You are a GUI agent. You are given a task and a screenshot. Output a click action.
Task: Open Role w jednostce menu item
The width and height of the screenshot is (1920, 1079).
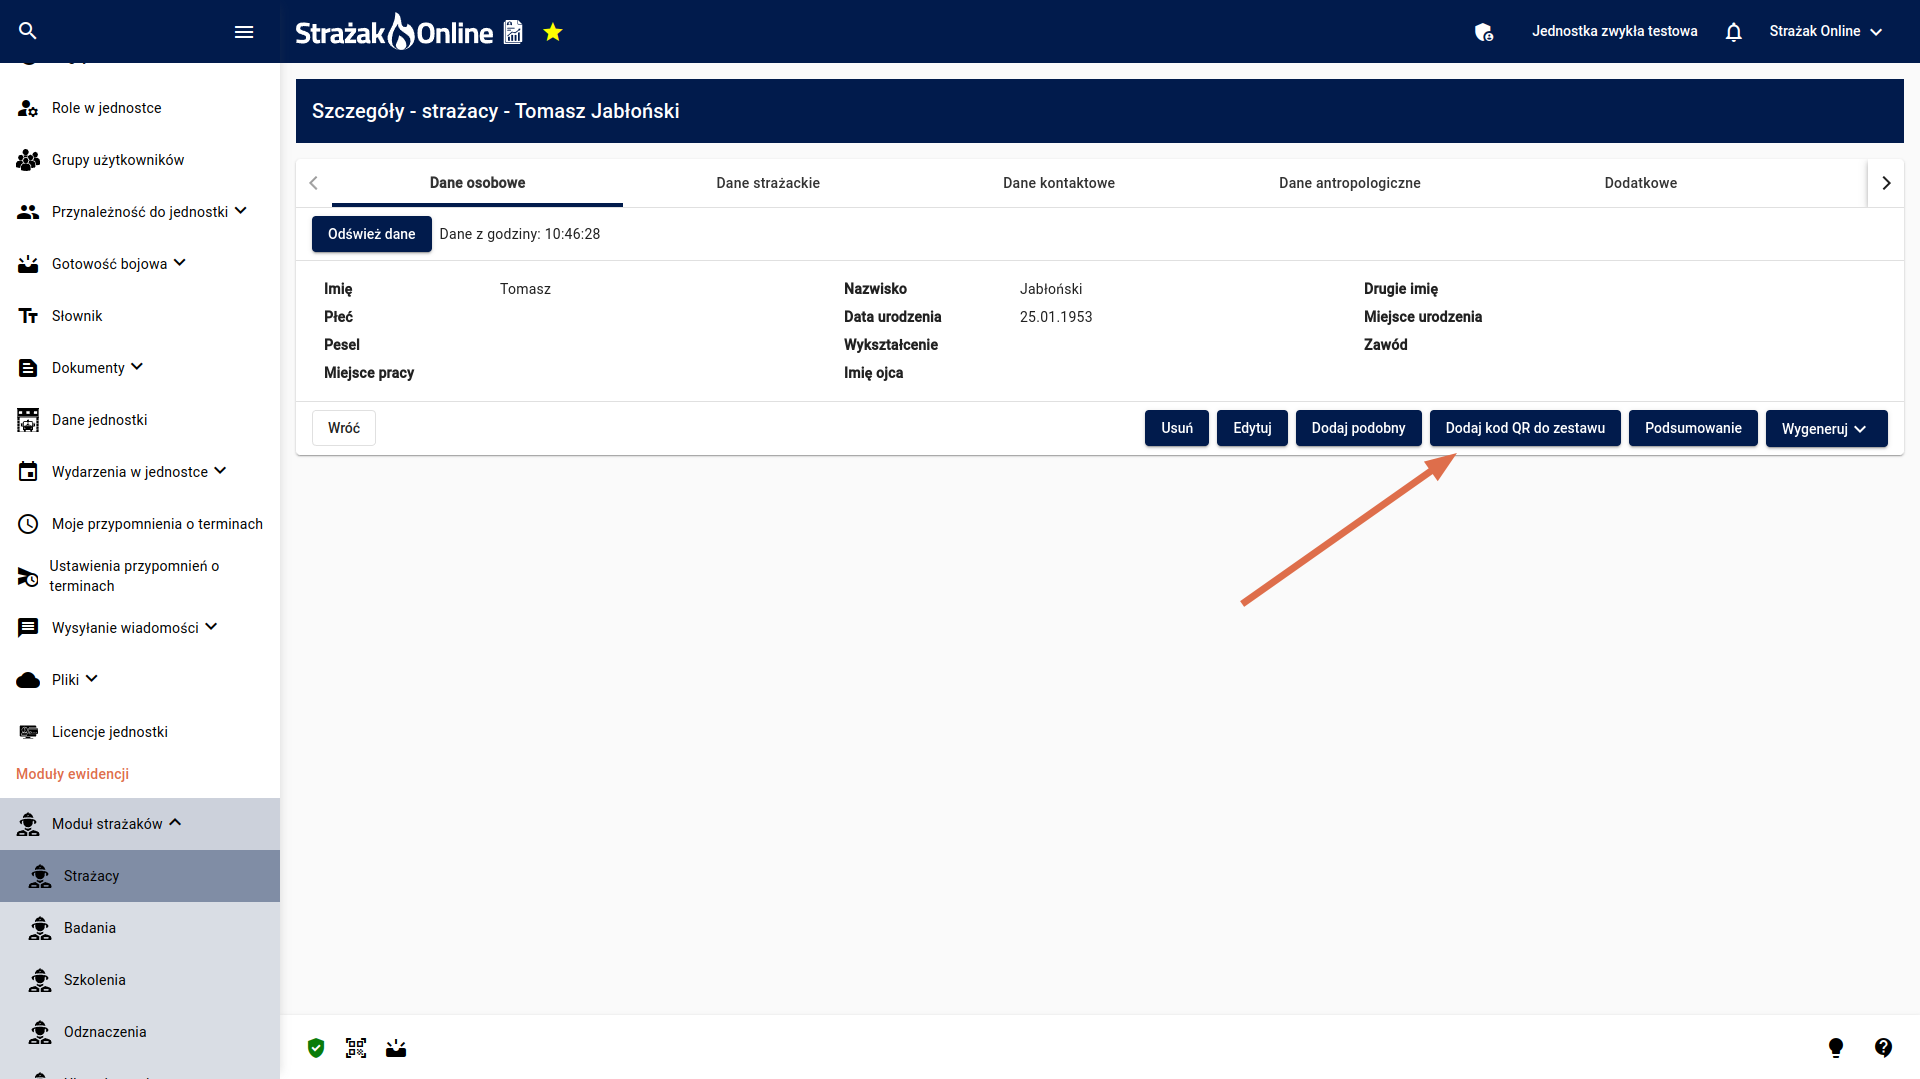[x=140, y=108]
